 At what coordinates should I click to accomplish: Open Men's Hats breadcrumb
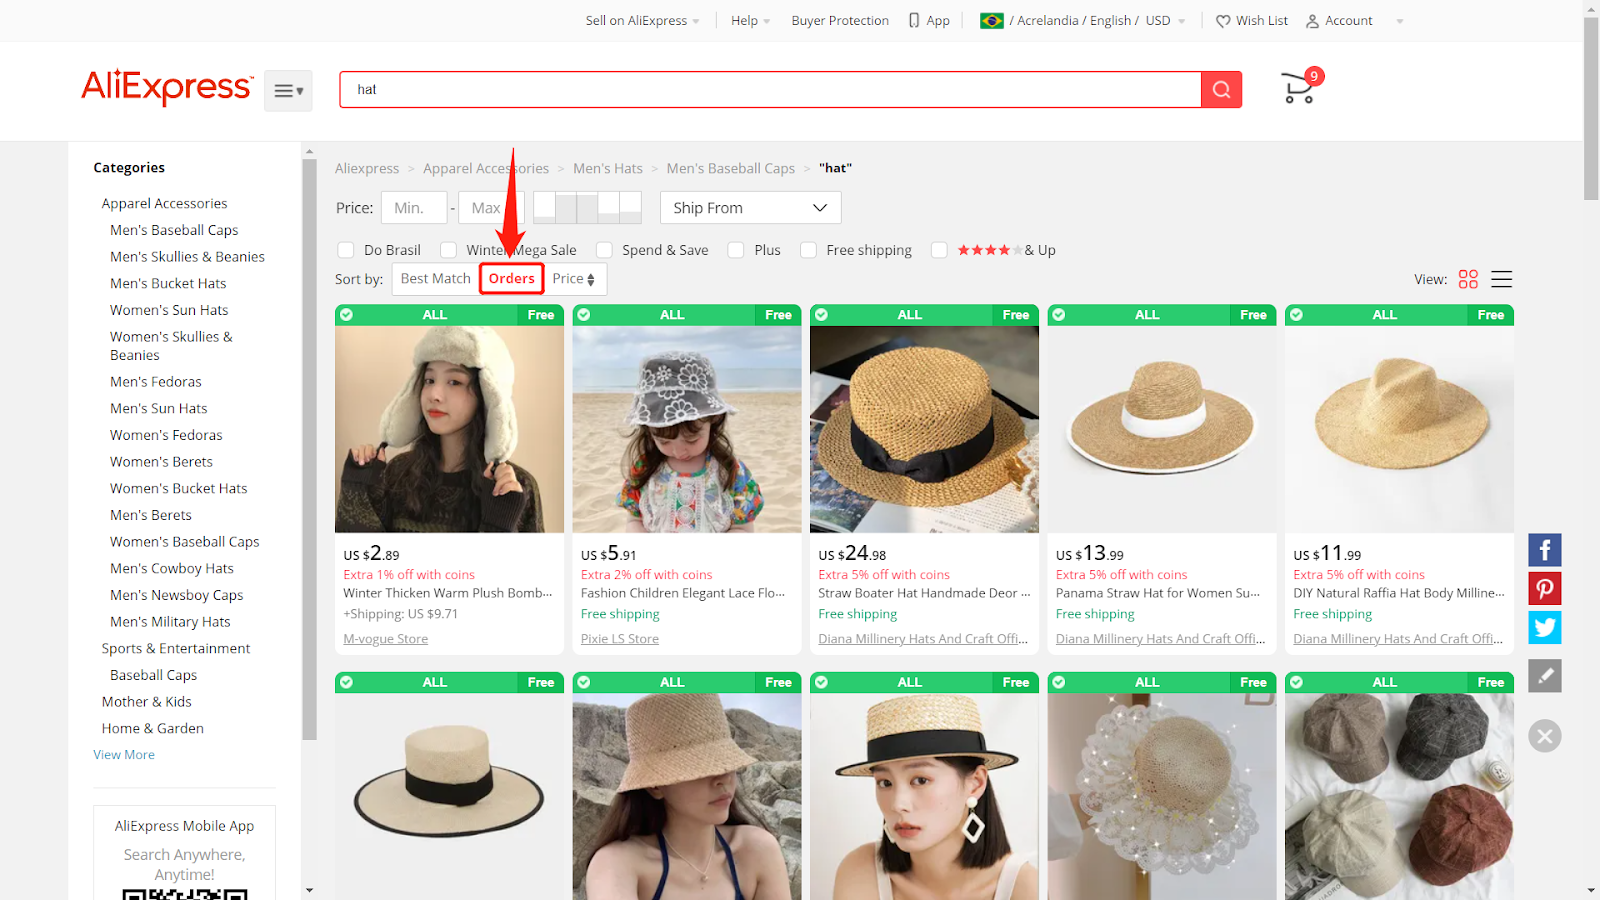608,168
